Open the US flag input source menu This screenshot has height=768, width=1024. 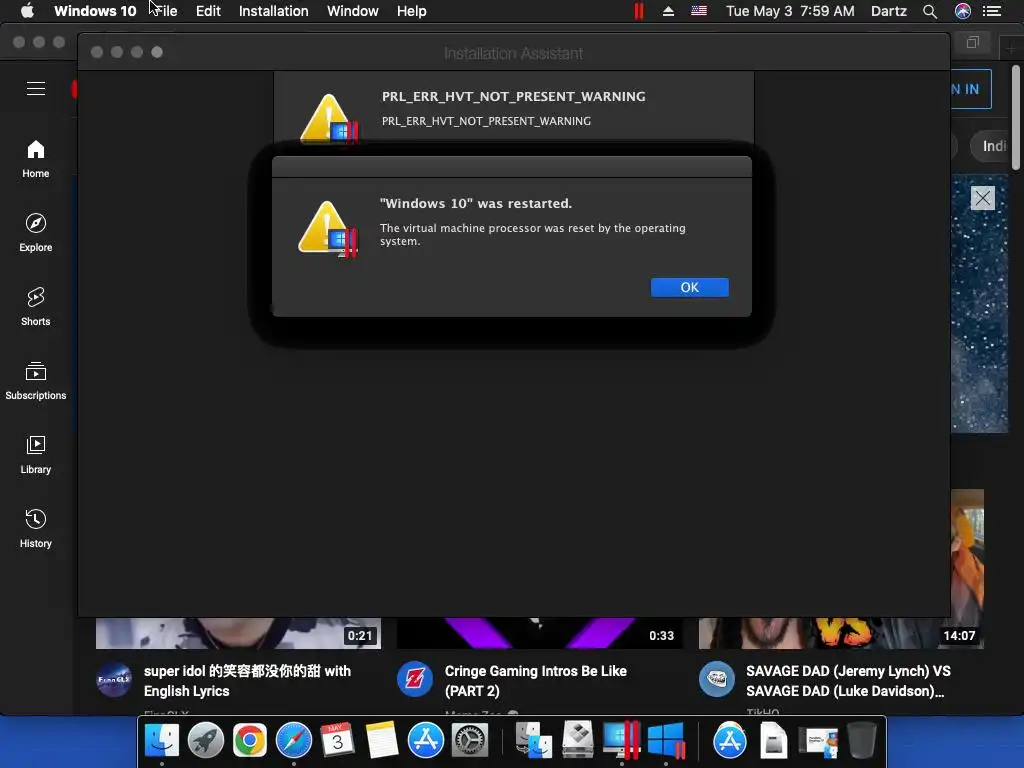coord(699,11)
